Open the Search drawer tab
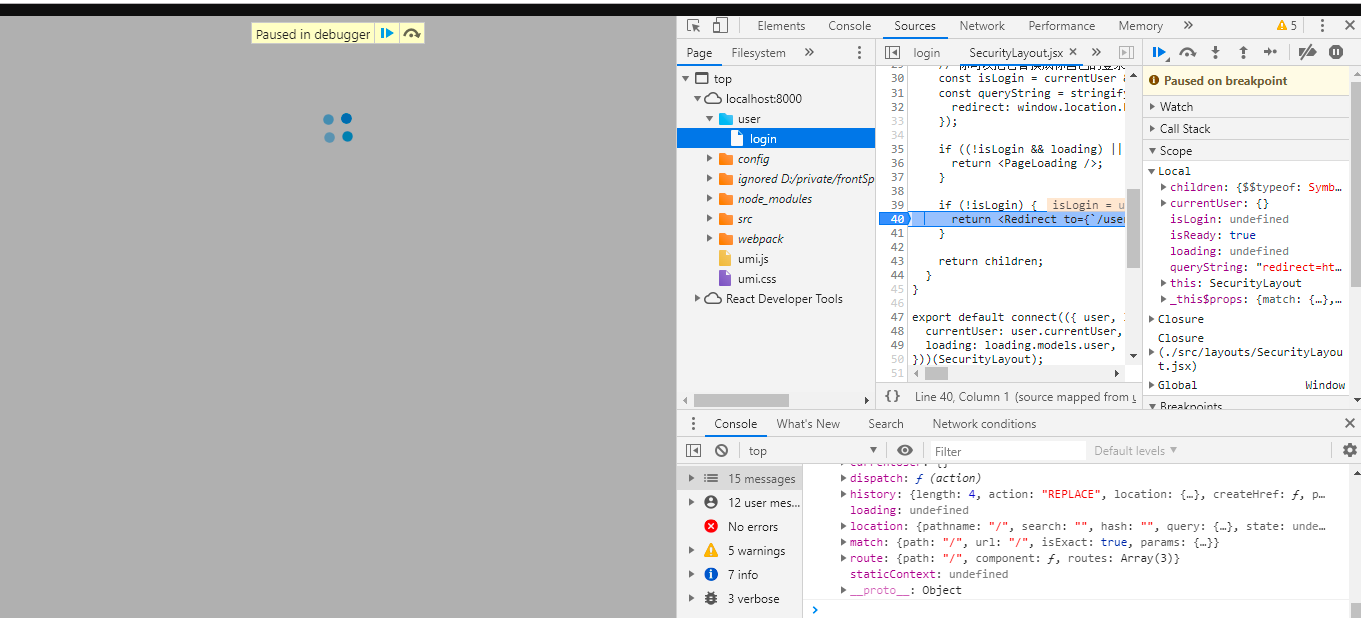The width and height of the screenshot is (1361, 618). [x=885, y=424]
